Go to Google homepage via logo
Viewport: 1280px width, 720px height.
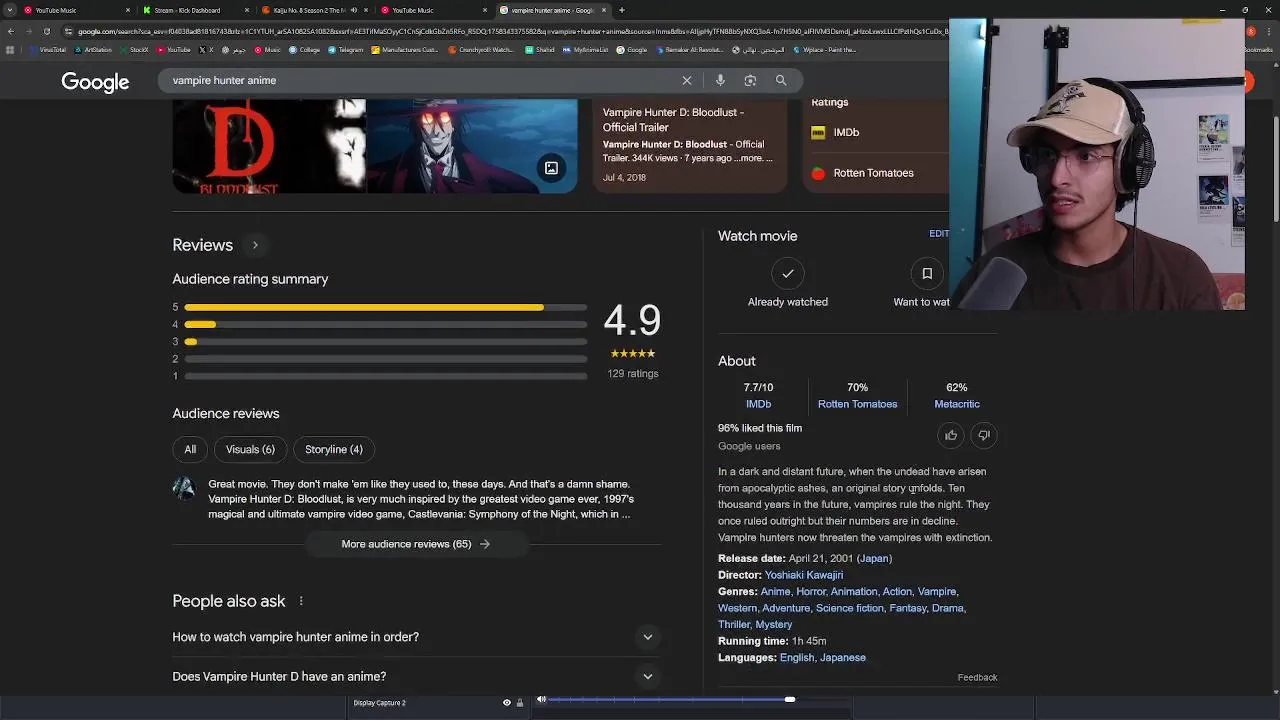(95, 81)
